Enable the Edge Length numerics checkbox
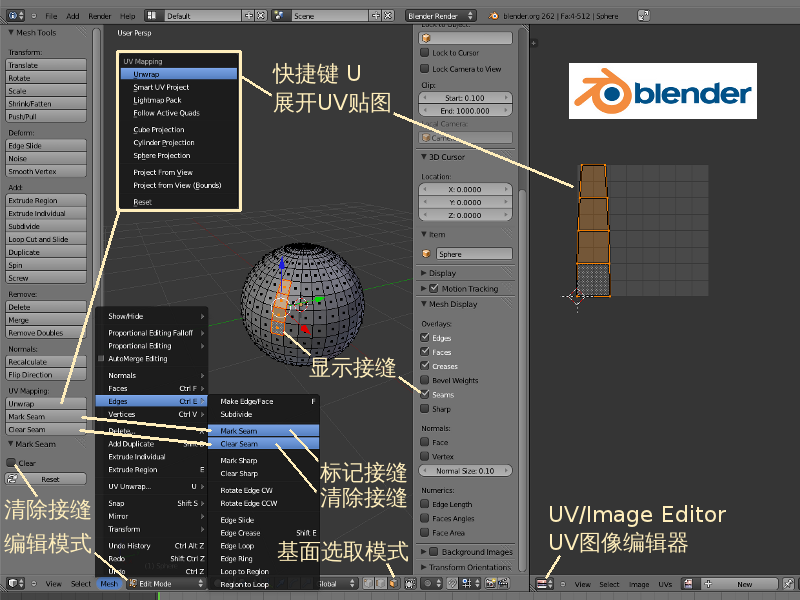Viewport: 800px width, 600px height. (424, 504)
